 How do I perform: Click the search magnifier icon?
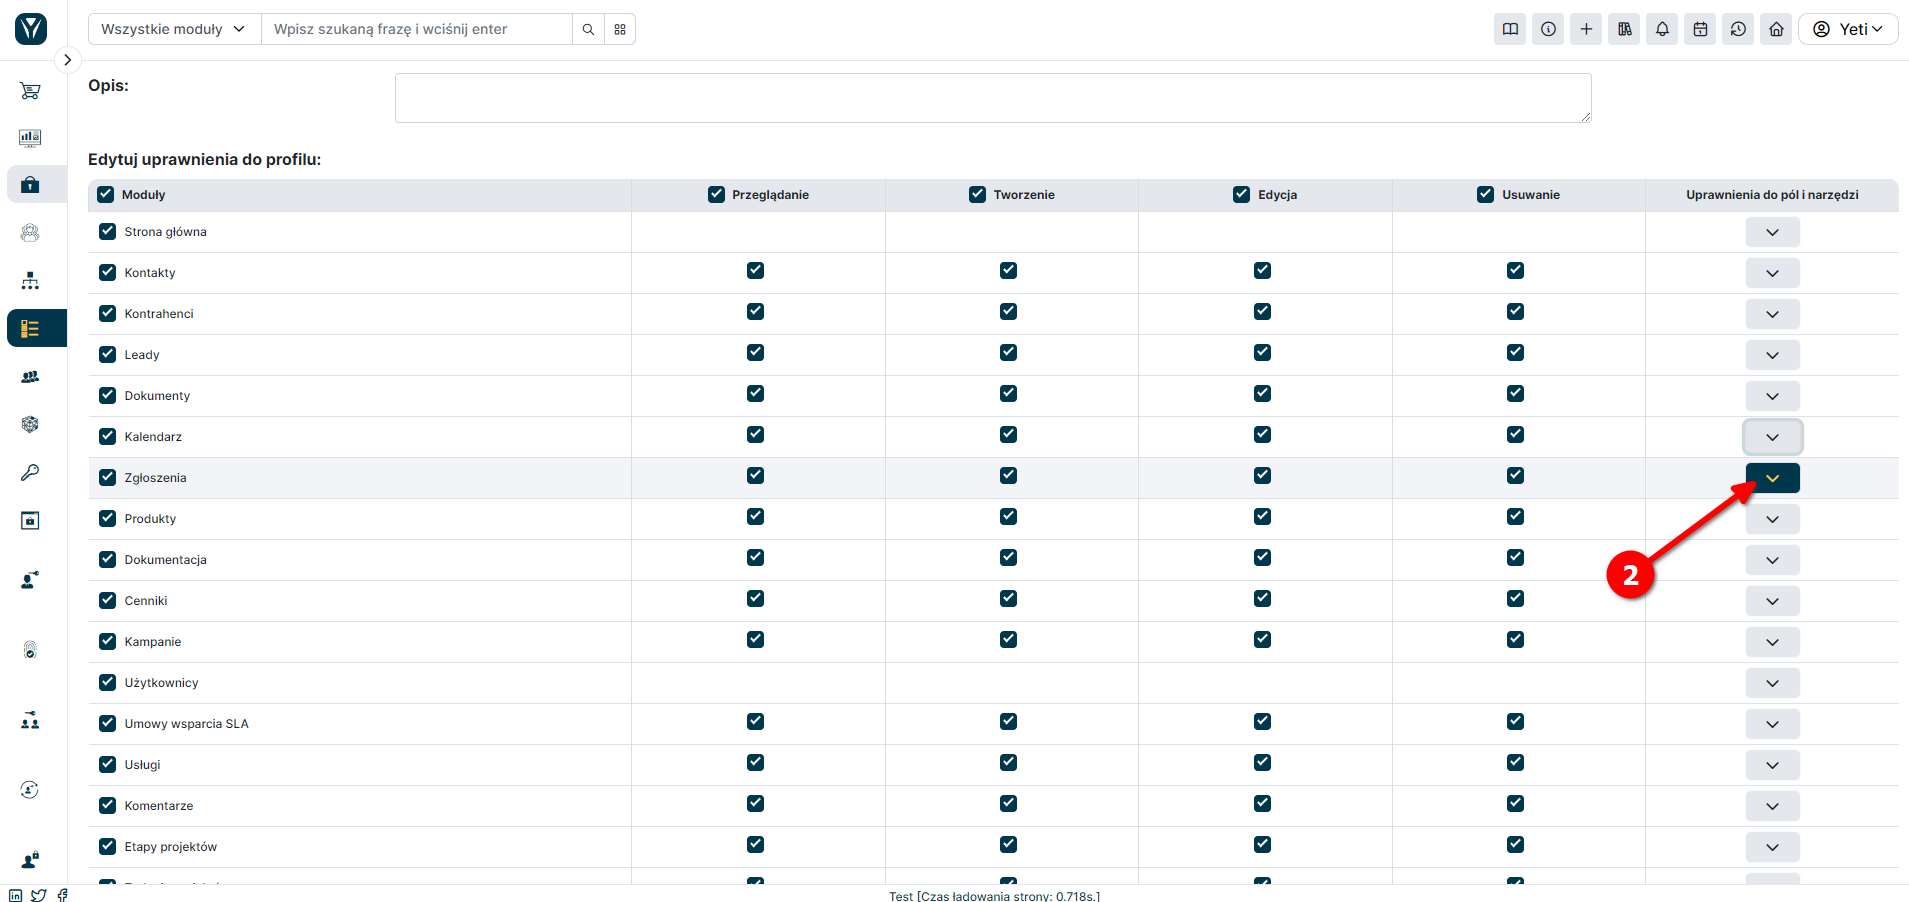pos(588,29)
